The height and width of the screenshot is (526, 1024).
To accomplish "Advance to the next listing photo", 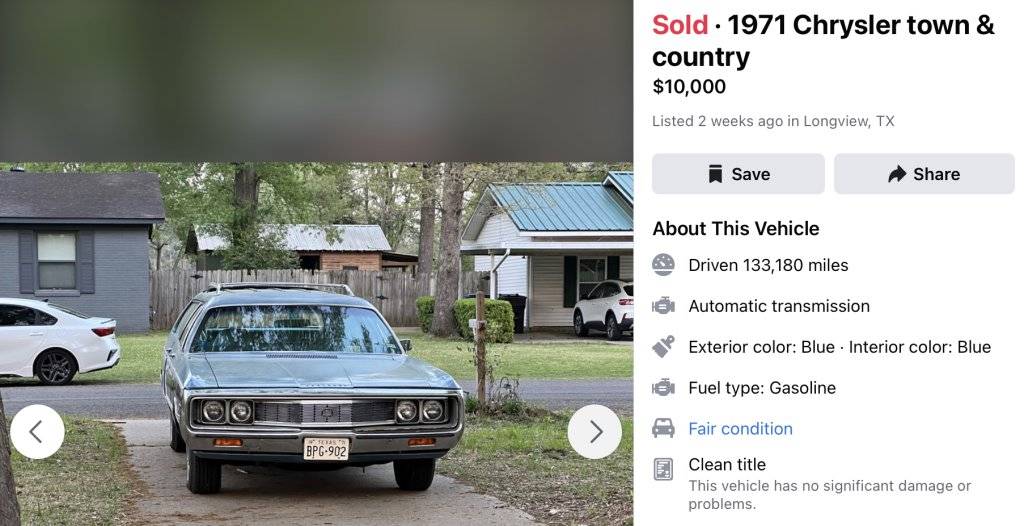I will click(x=595, y=431).
